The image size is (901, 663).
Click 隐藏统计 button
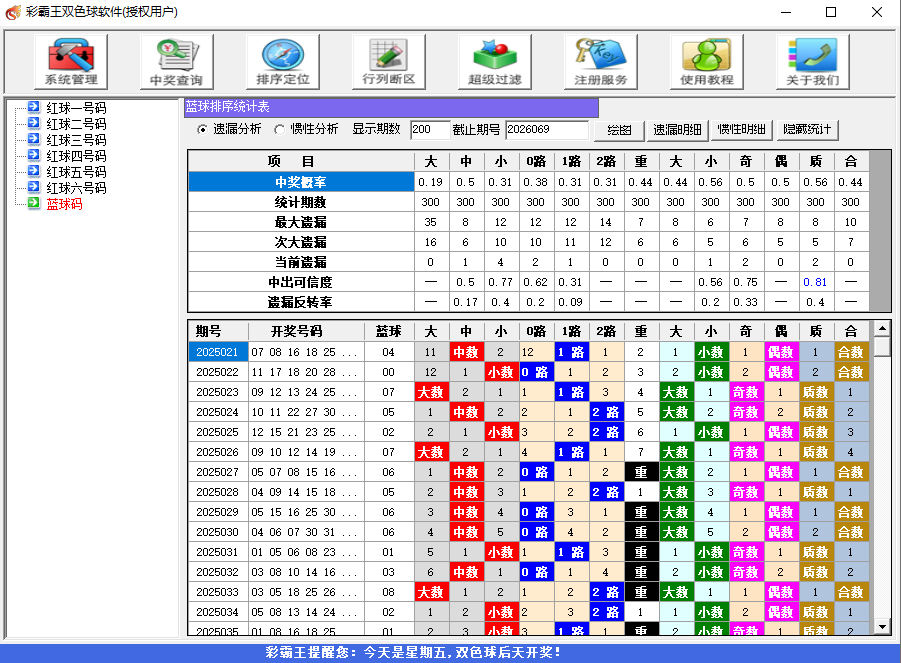(x=807, y=130)
